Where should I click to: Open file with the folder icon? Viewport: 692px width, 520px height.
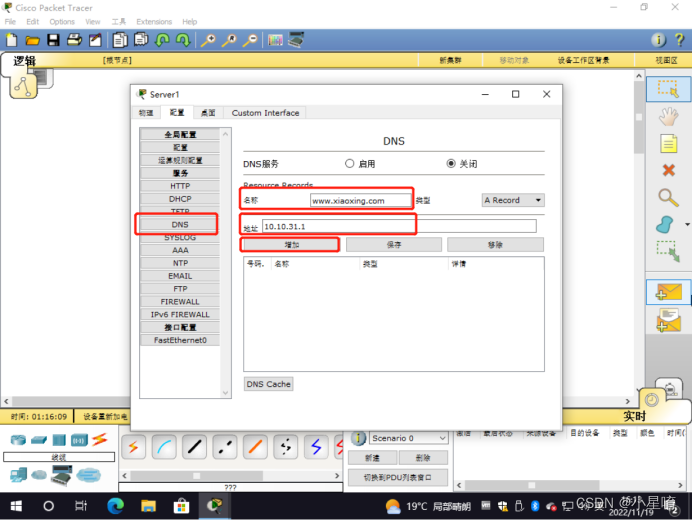coord(32,41)
